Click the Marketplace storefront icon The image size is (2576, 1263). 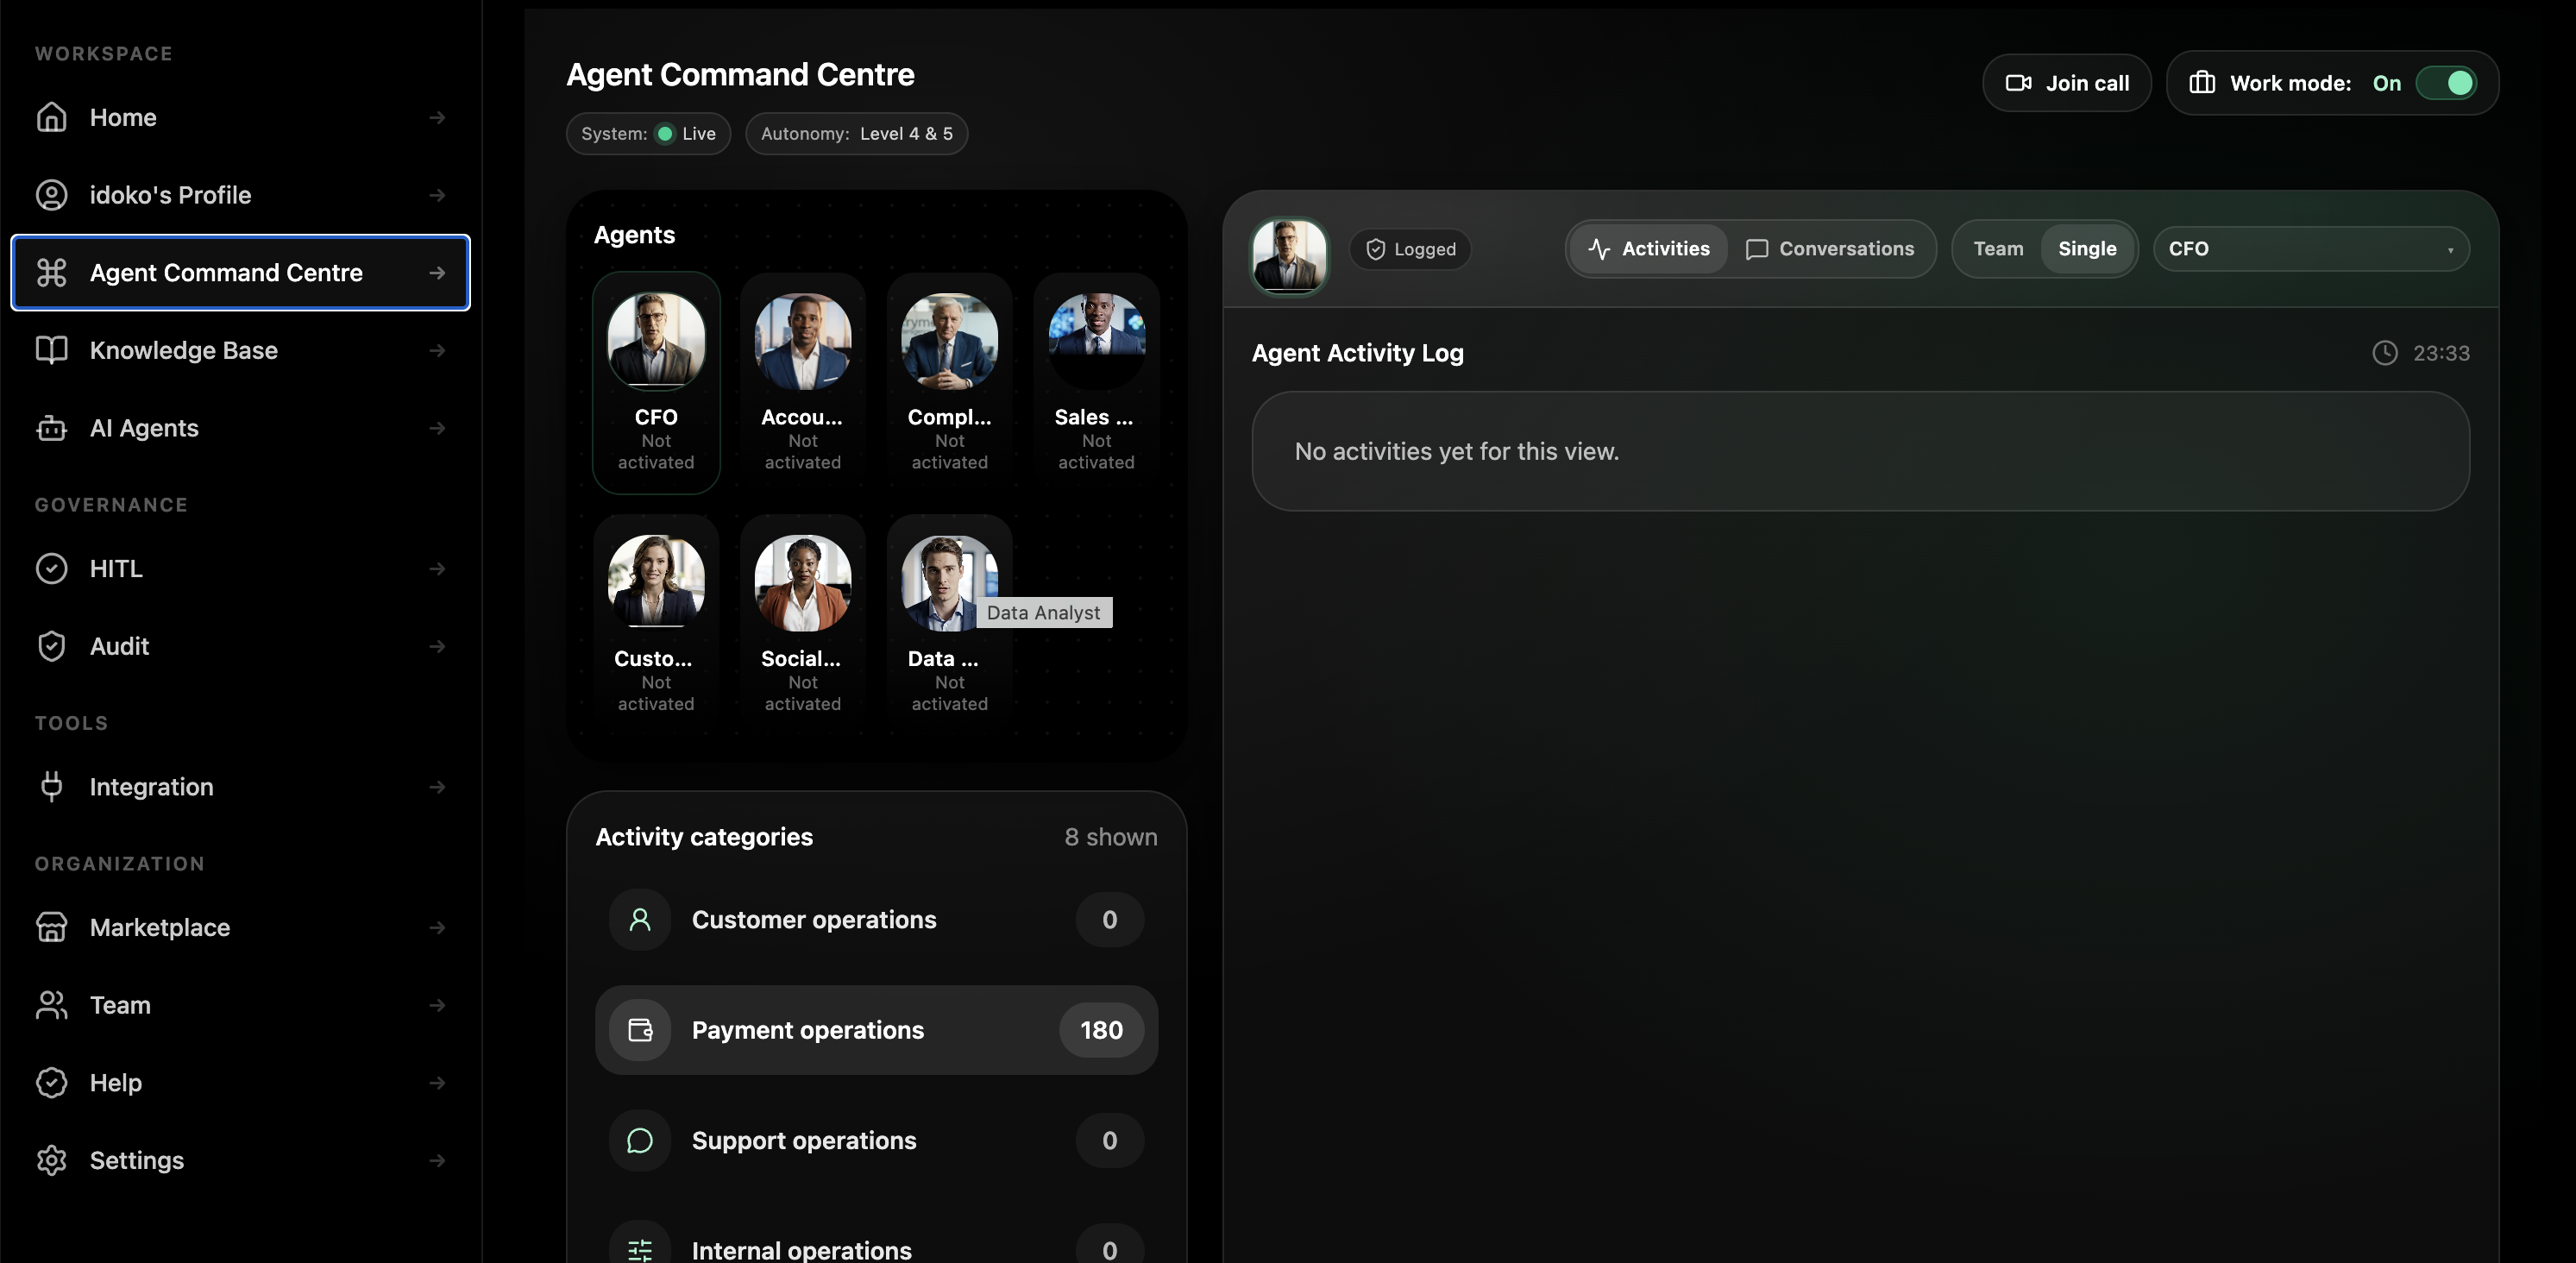(51, 927)
